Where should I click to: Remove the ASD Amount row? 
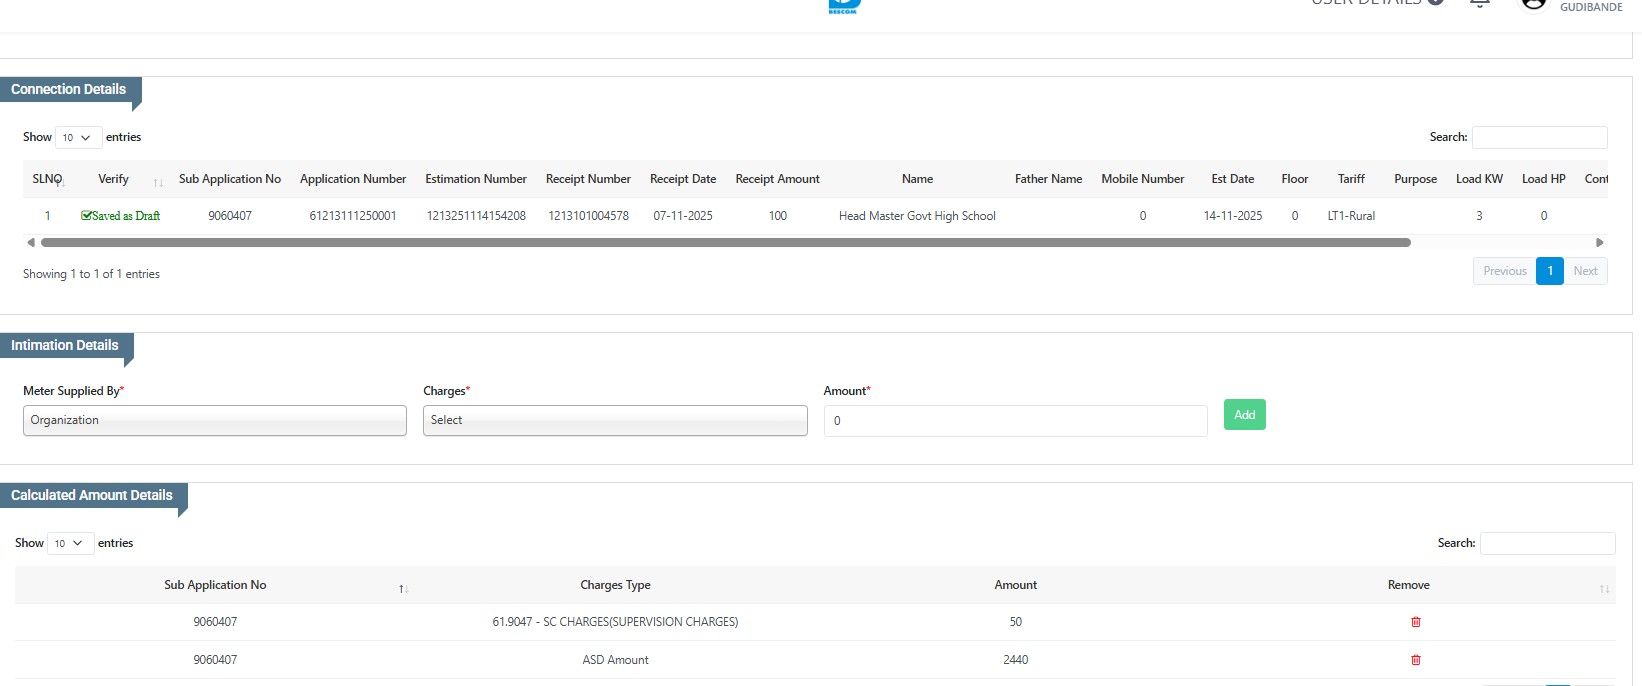pyautogui.click(x=1415, y=660)
